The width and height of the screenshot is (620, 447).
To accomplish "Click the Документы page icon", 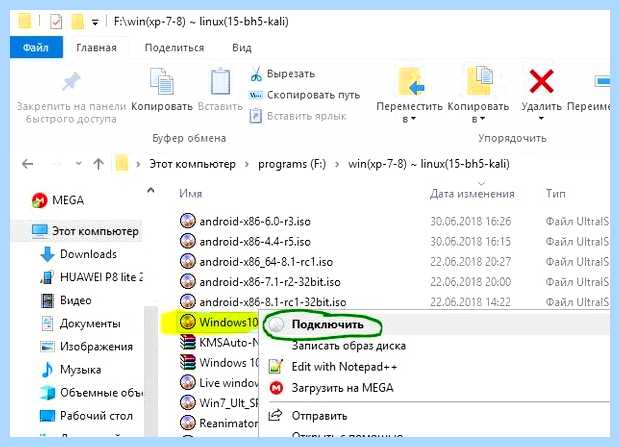I will pyautogui.click(x=47, y=324).
